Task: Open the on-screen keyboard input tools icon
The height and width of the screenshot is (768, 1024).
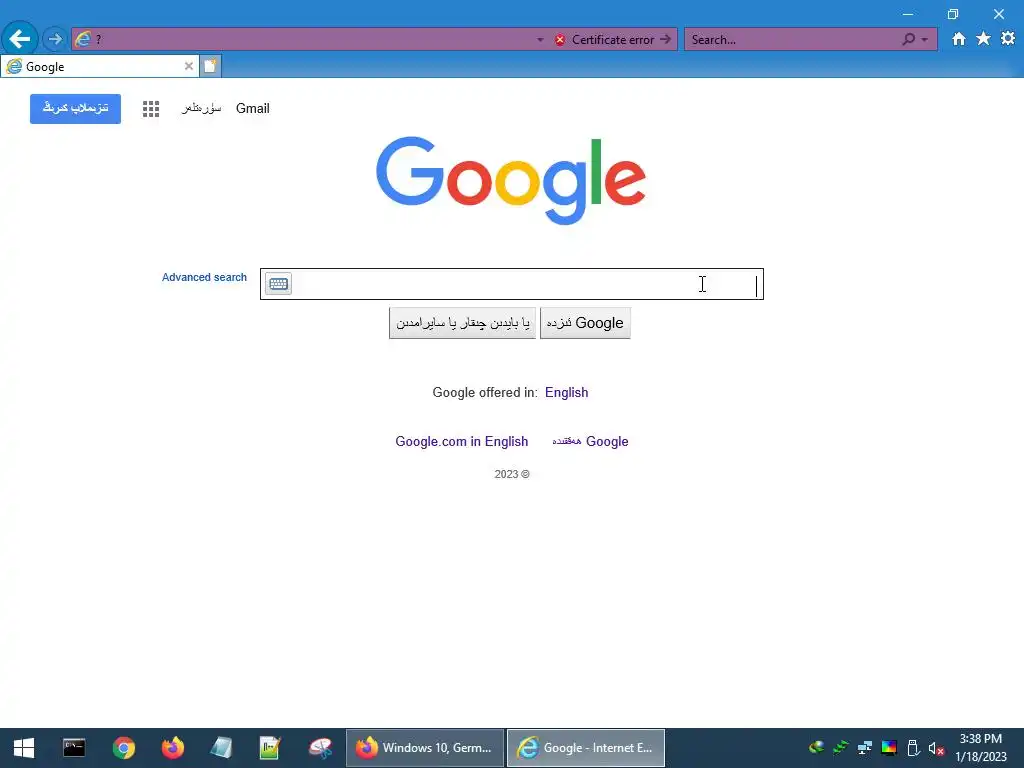Action: coord(278,283)
